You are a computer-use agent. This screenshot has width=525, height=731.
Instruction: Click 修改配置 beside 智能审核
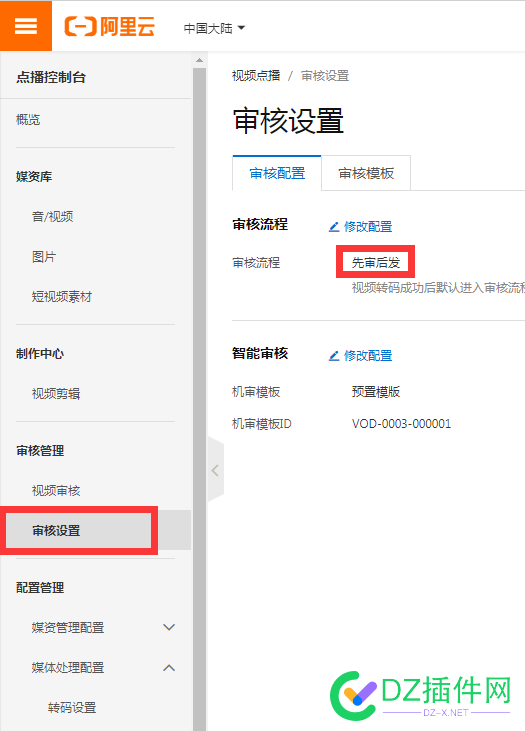368,356
